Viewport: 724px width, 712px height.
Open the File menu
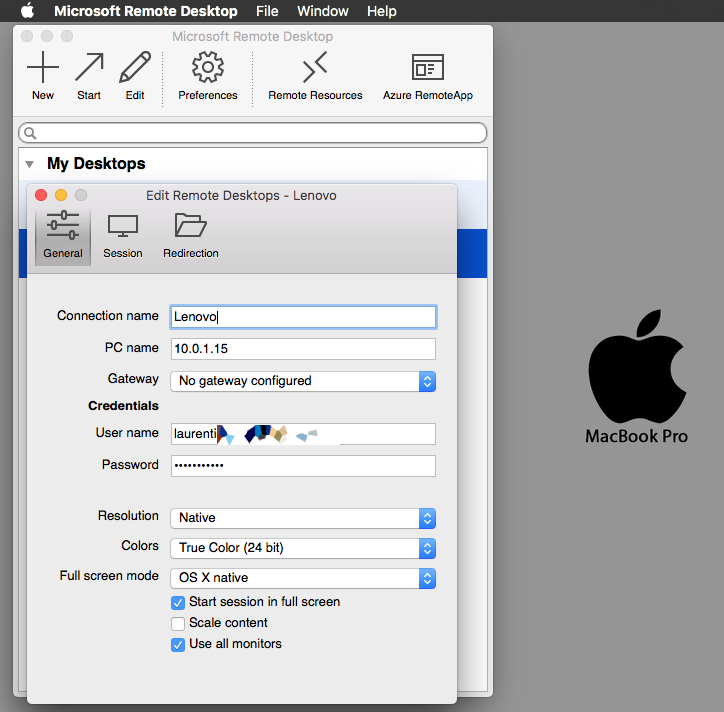coord(267,11)
